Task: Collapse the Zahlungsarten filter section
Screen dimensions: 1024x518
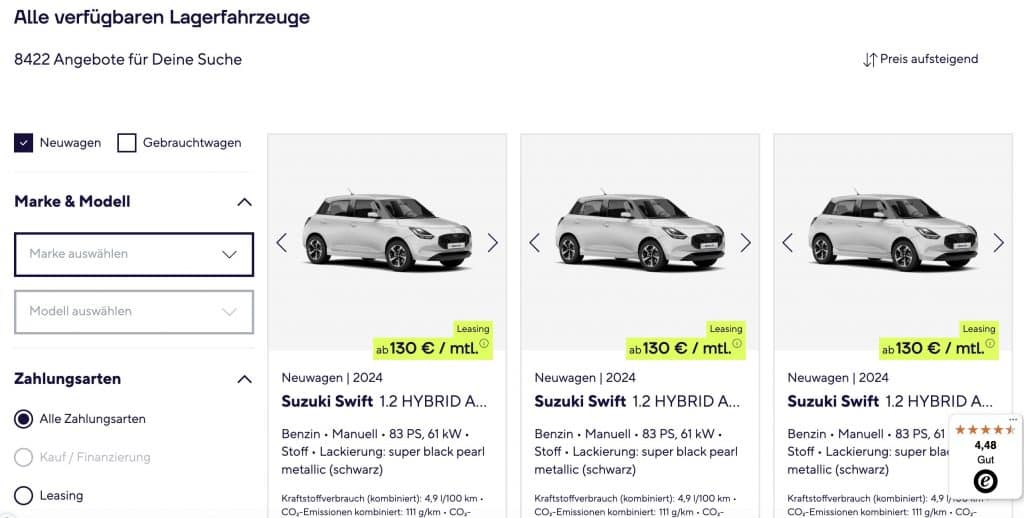Action: tap(244, 379)
